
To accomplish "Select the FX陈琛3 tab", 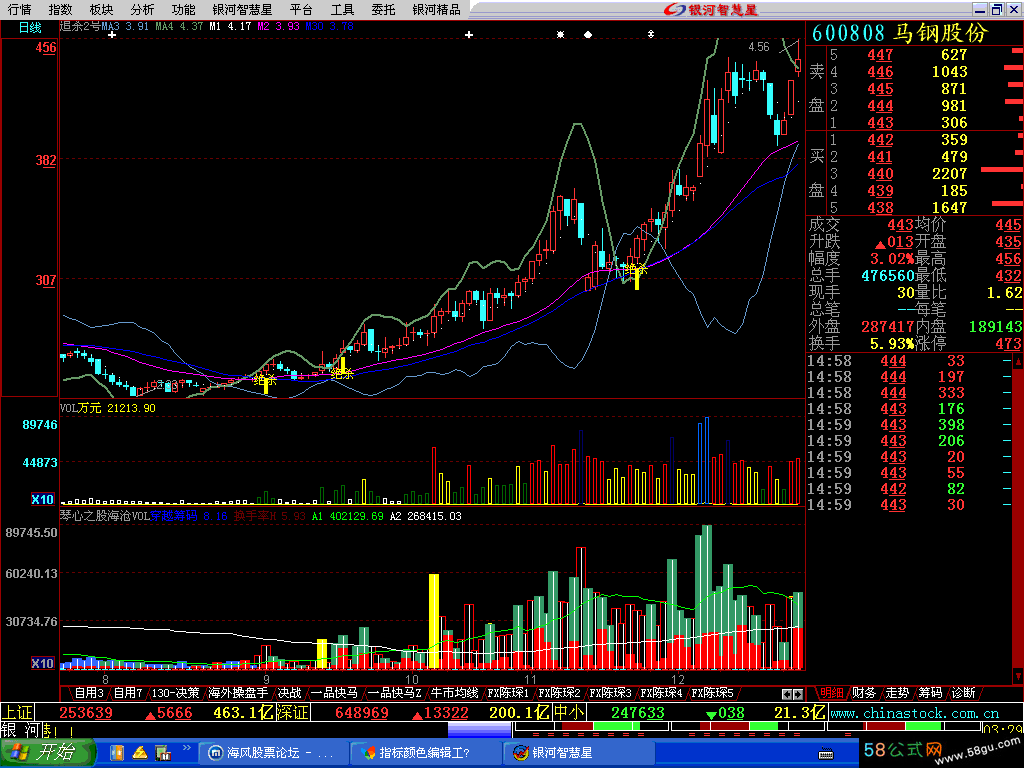I will [611, 693].
